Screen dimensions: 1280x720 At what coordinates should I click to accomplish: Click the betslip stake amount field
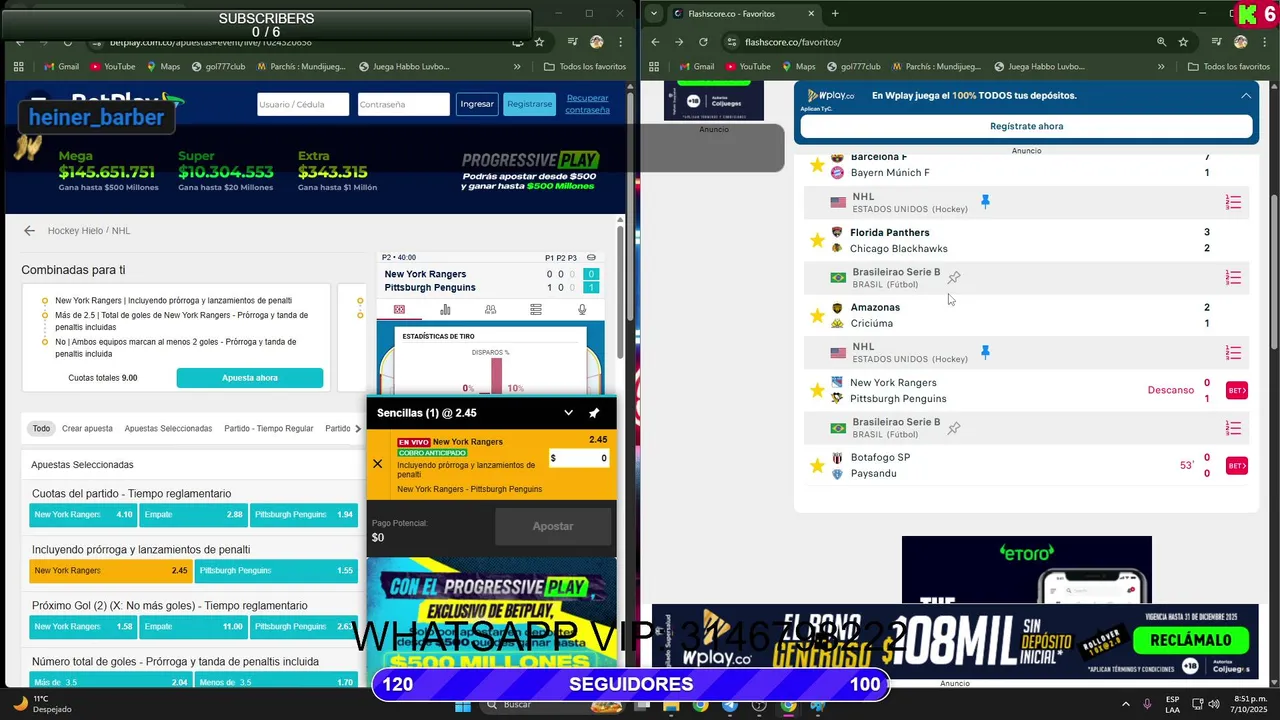point(579,458)
